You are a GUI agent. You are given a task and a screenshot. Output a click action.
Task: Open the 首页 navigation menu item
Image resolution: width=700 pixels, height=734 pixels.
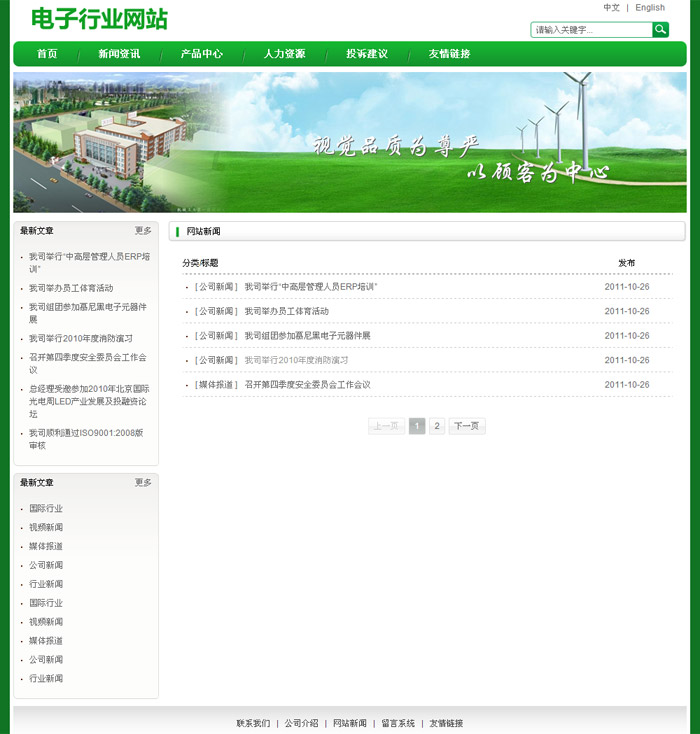[47, 54]
